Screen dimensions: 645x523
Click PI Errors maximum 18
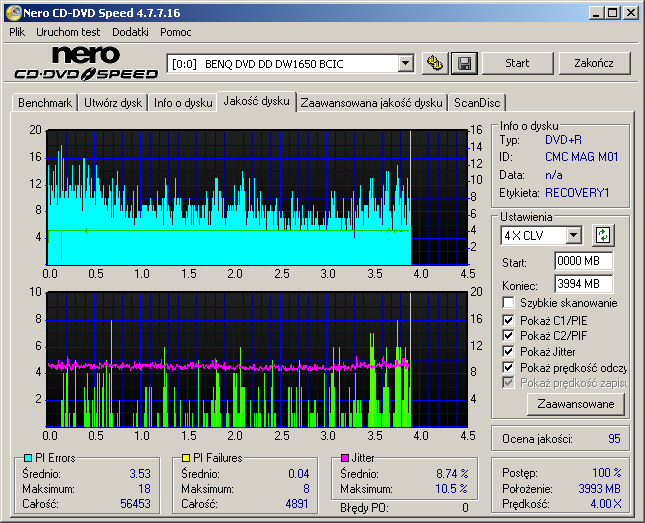[x=144, y=489]
